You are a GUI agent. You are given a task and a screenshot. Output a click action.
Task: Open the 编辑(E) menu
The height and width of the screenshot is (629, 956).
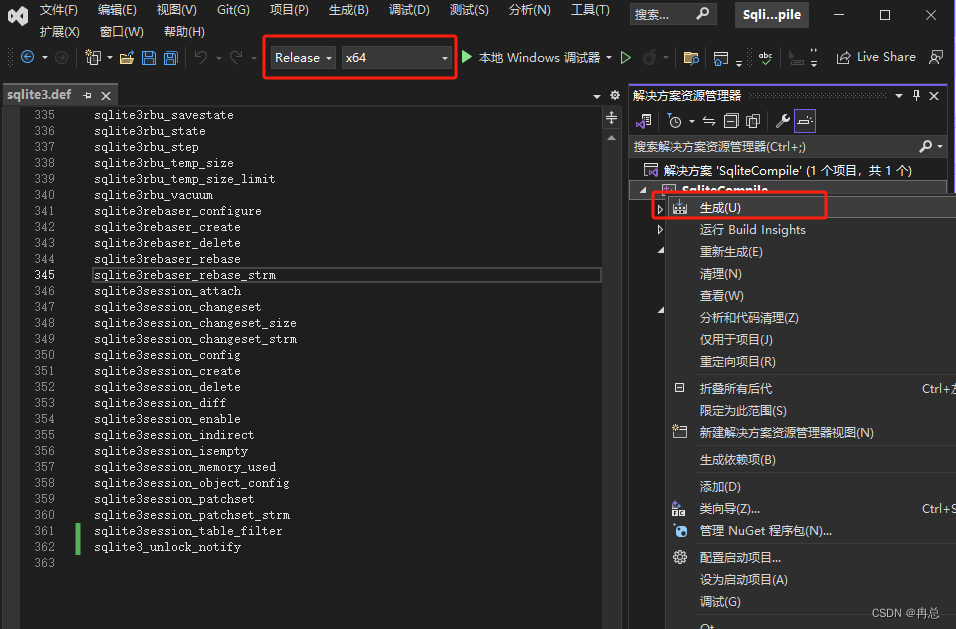tap(117, 10)
